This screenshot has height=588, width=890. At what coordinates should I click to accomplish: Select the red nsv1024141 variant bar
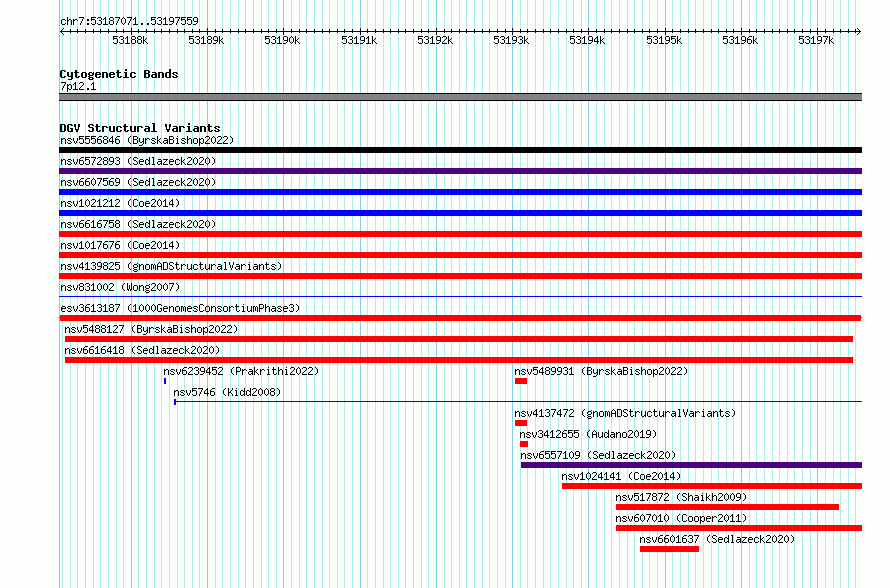pyautogui.click(x=712, y=486)
